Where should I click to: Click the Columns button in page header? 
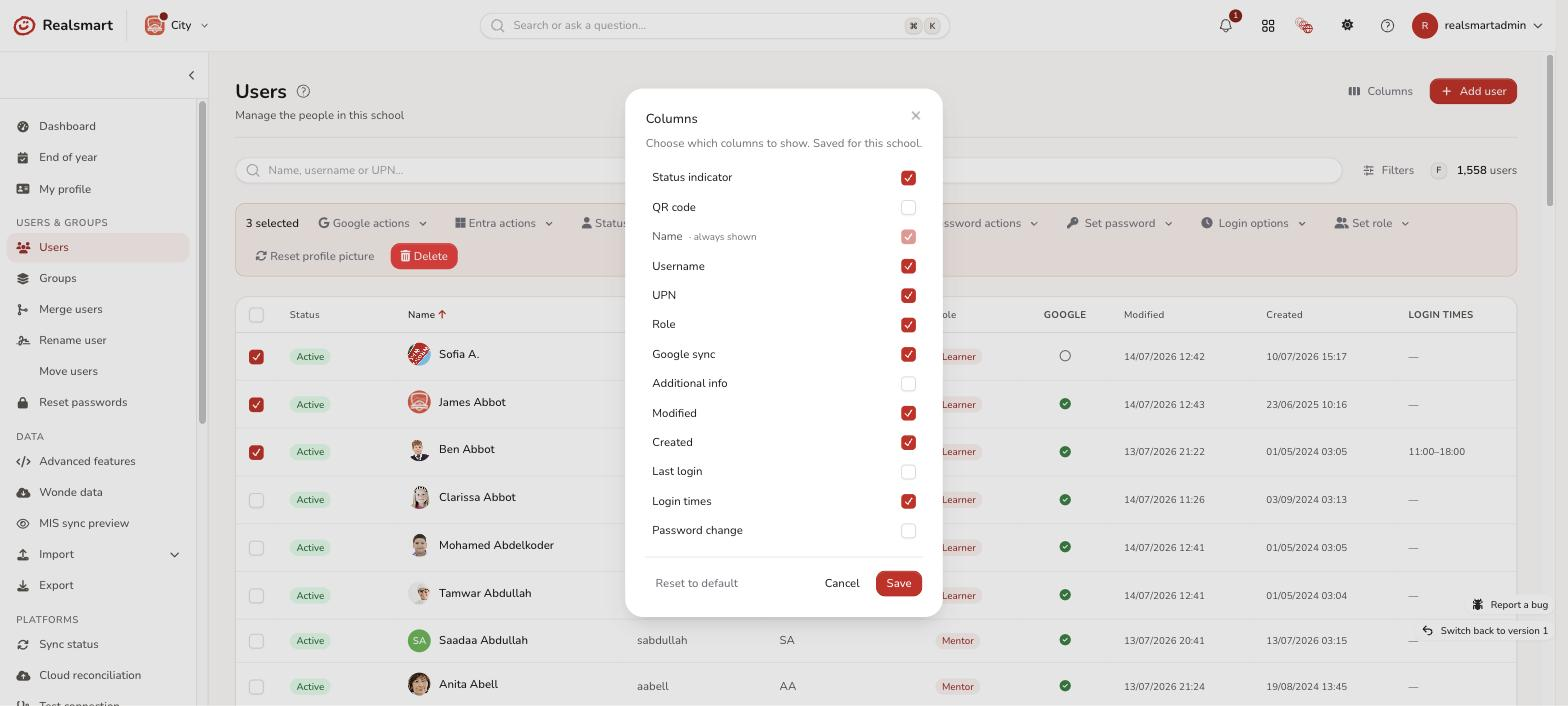pyautogui.click(x=1380, y=91)
